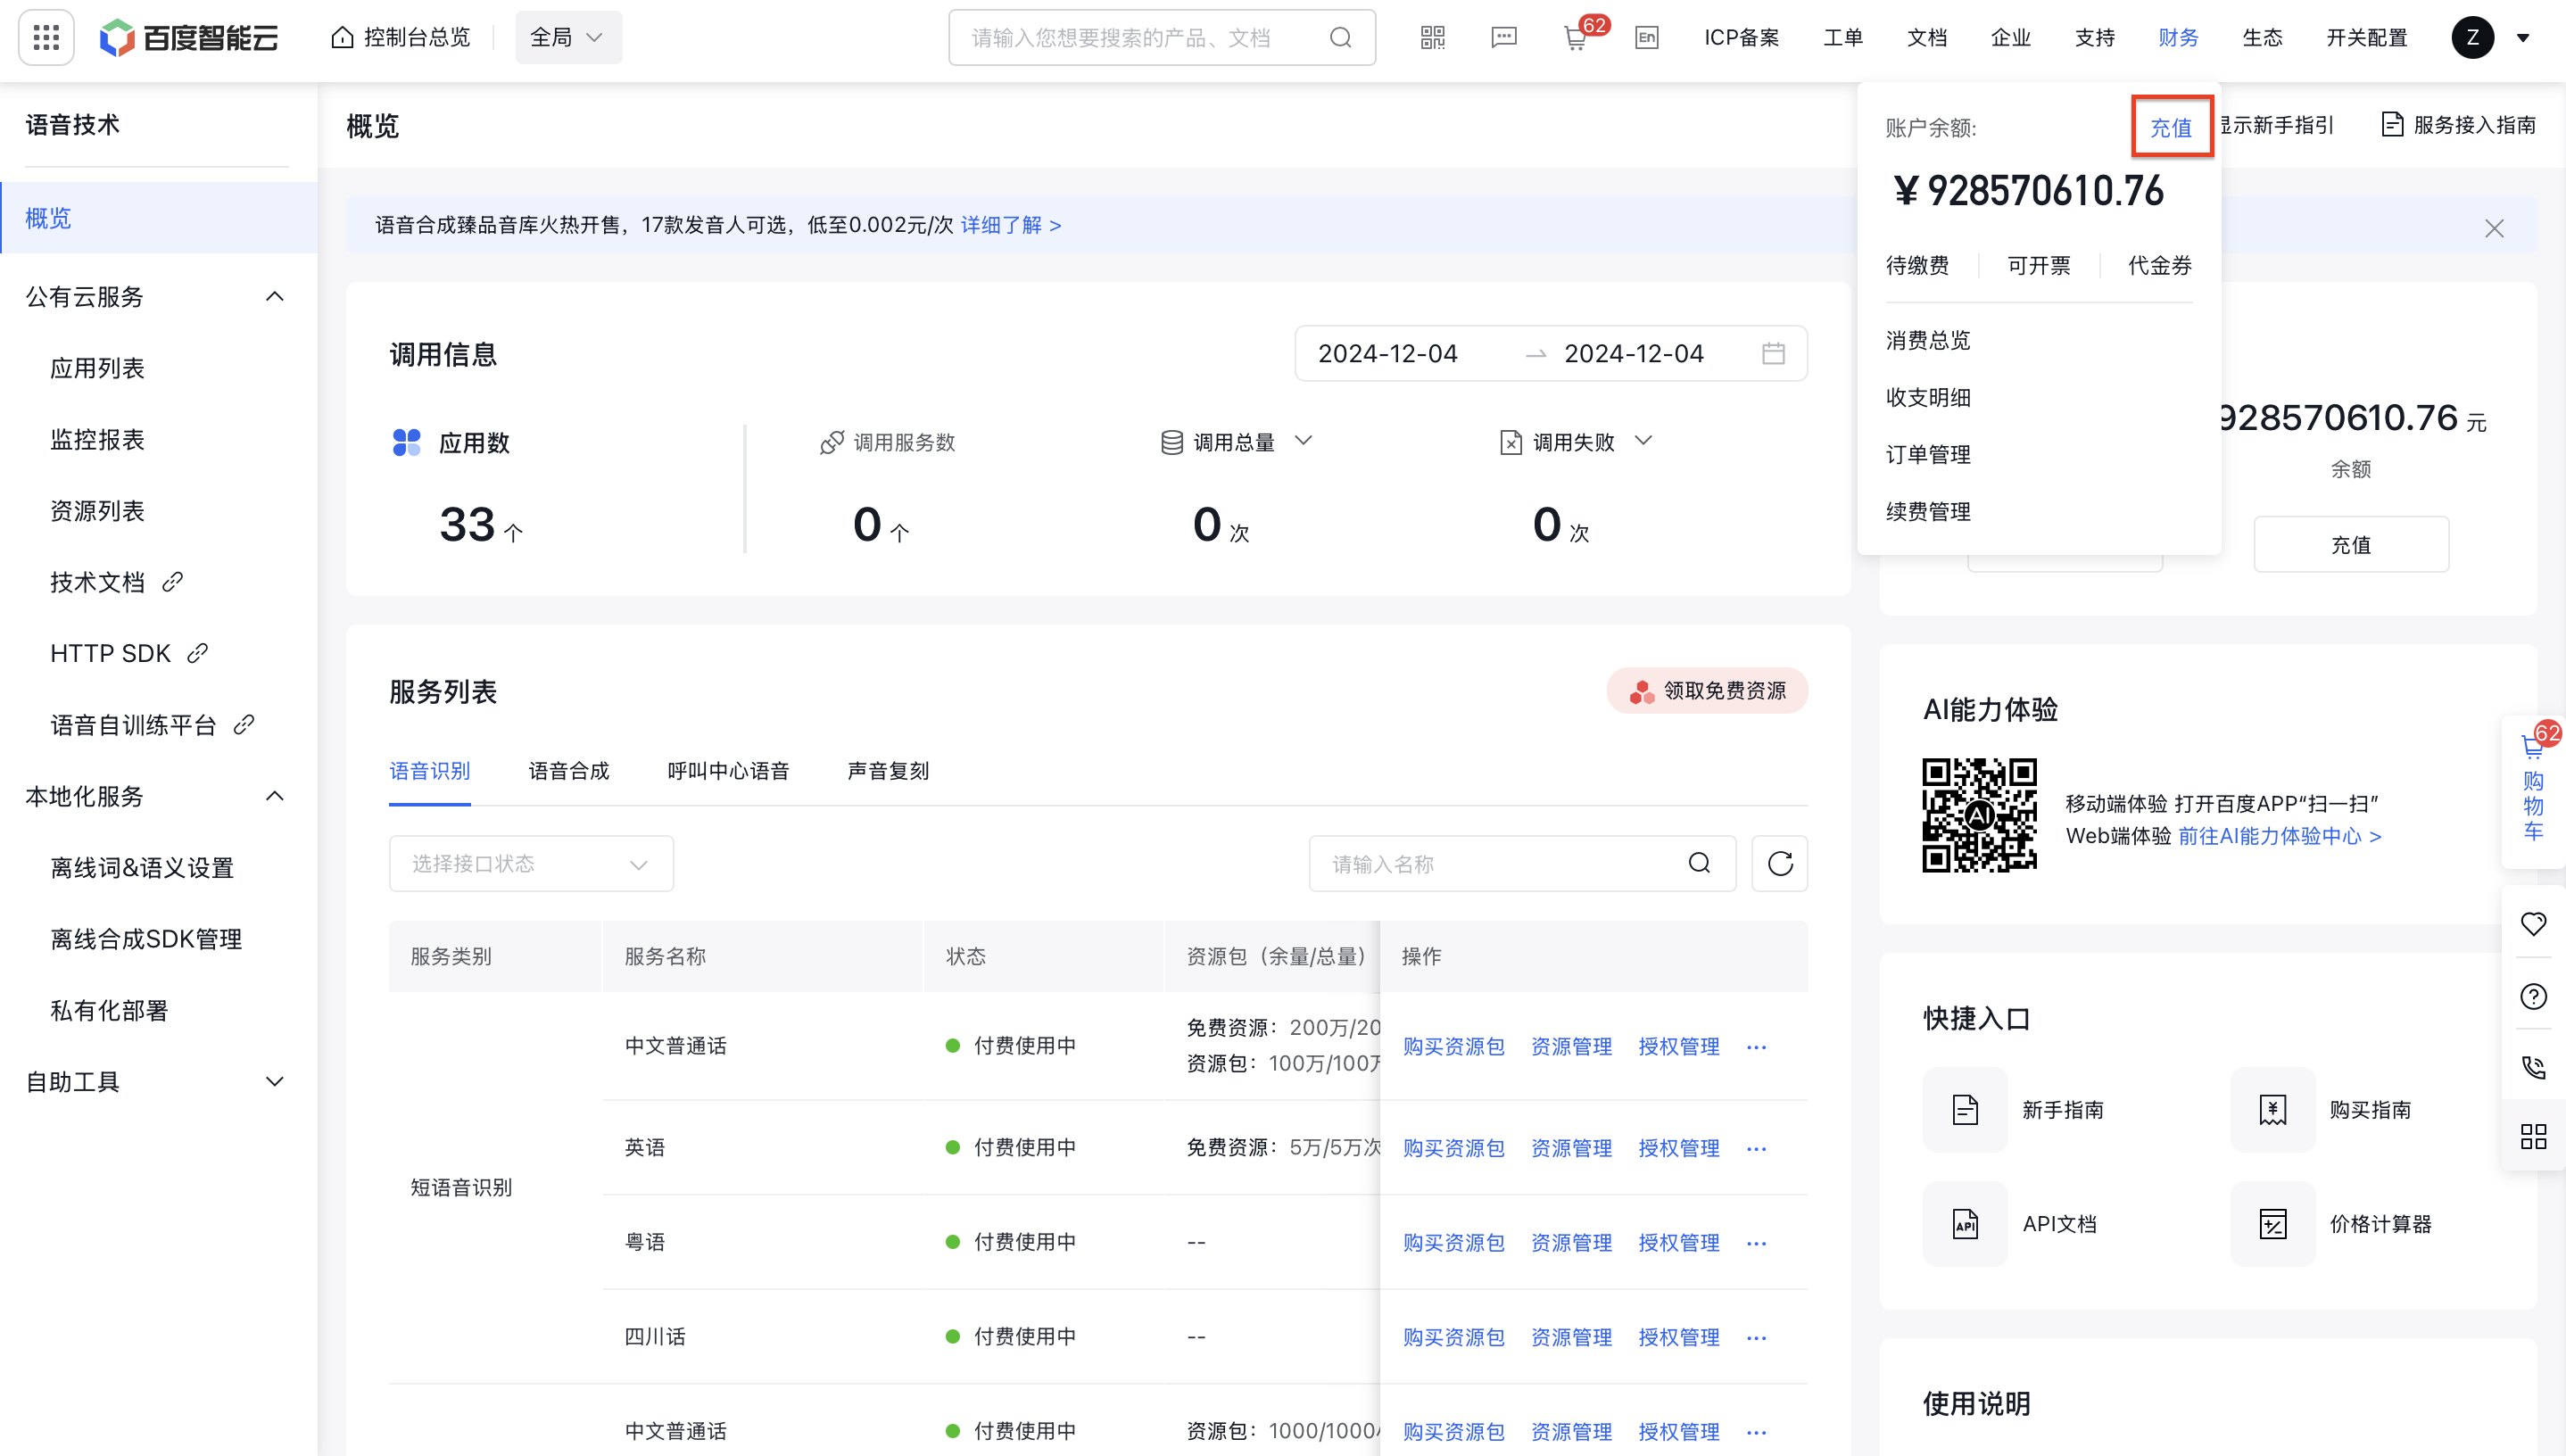
Task: Open the header shopping cart icon
Action: [x=1575, y=39]
